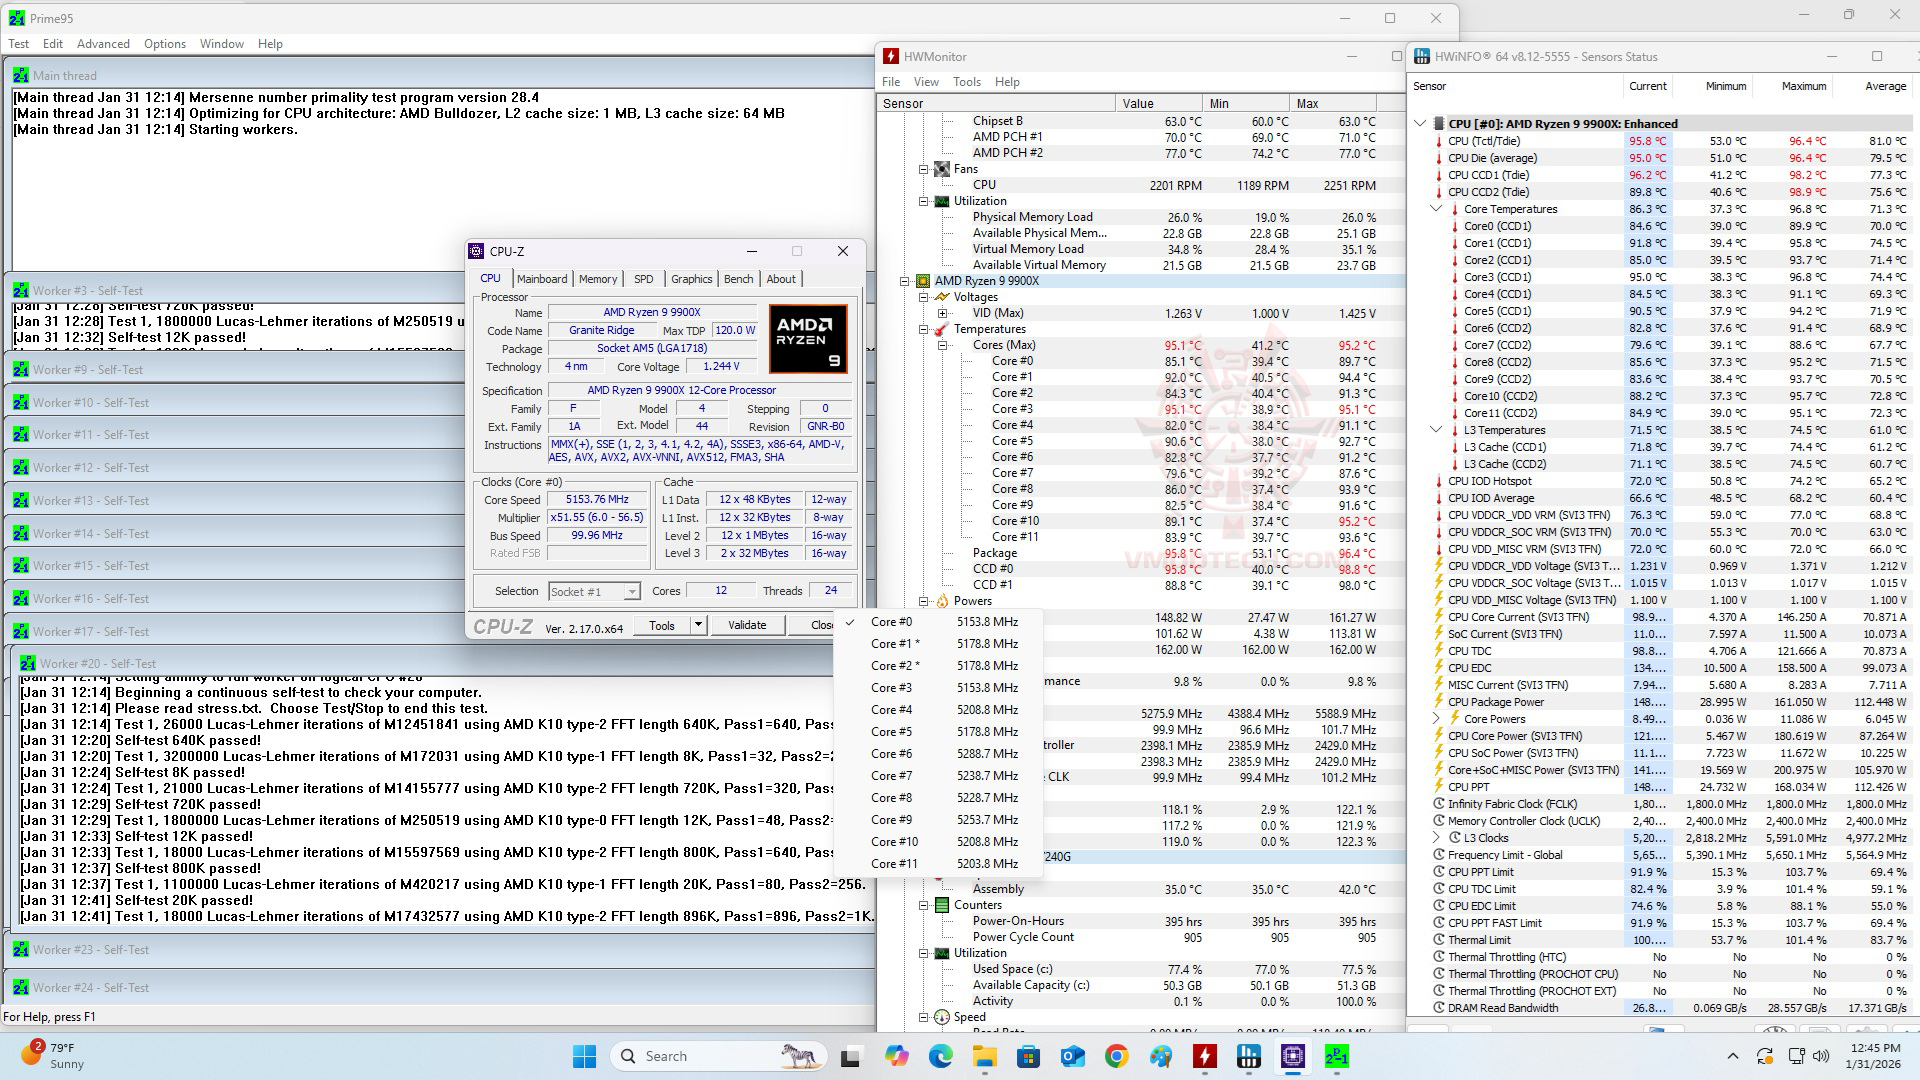Image resolution: width=1920 pixels, height=1080 pixels.
Task: Launch Google Chrome from the taskbar
Action: [1116, 1056]
